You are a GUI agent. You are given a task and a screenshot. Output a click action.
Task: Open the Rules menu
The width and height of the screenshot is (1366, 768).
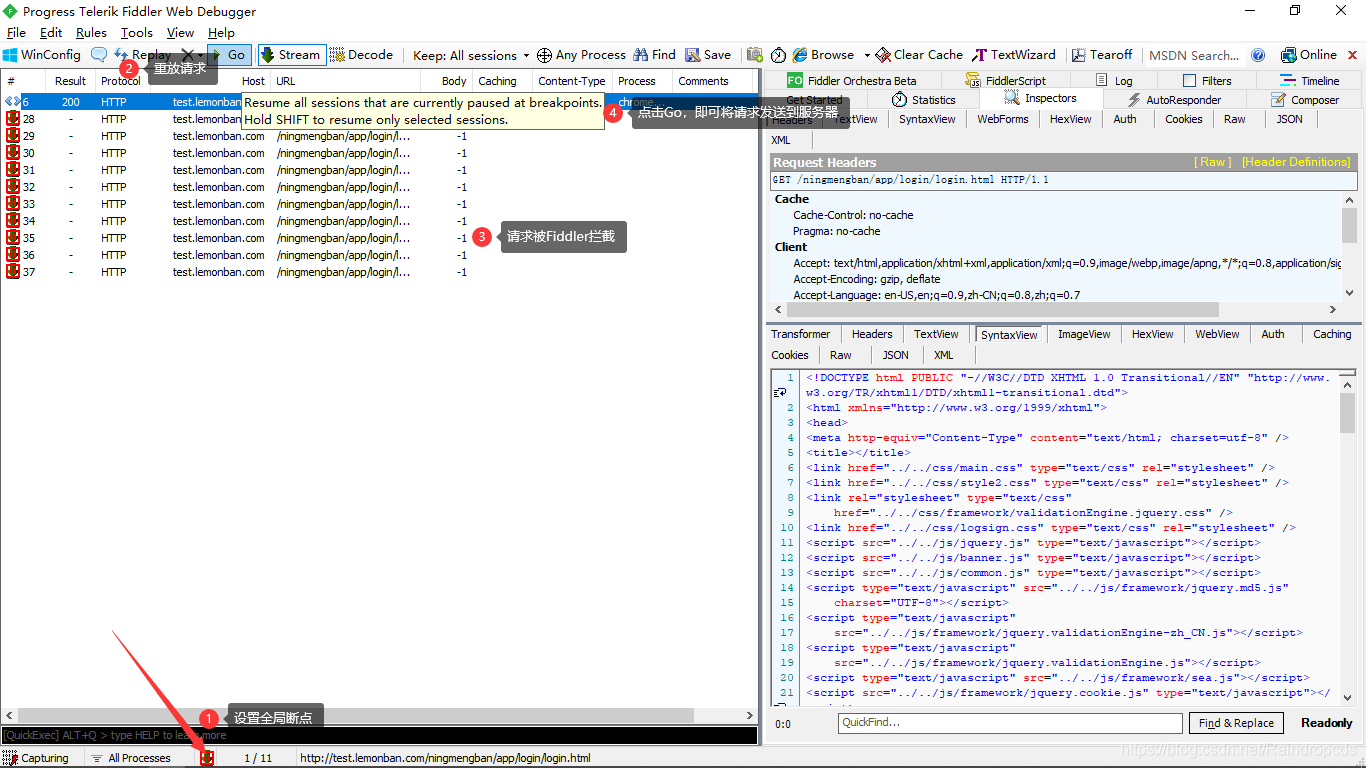tap(91, 33)
